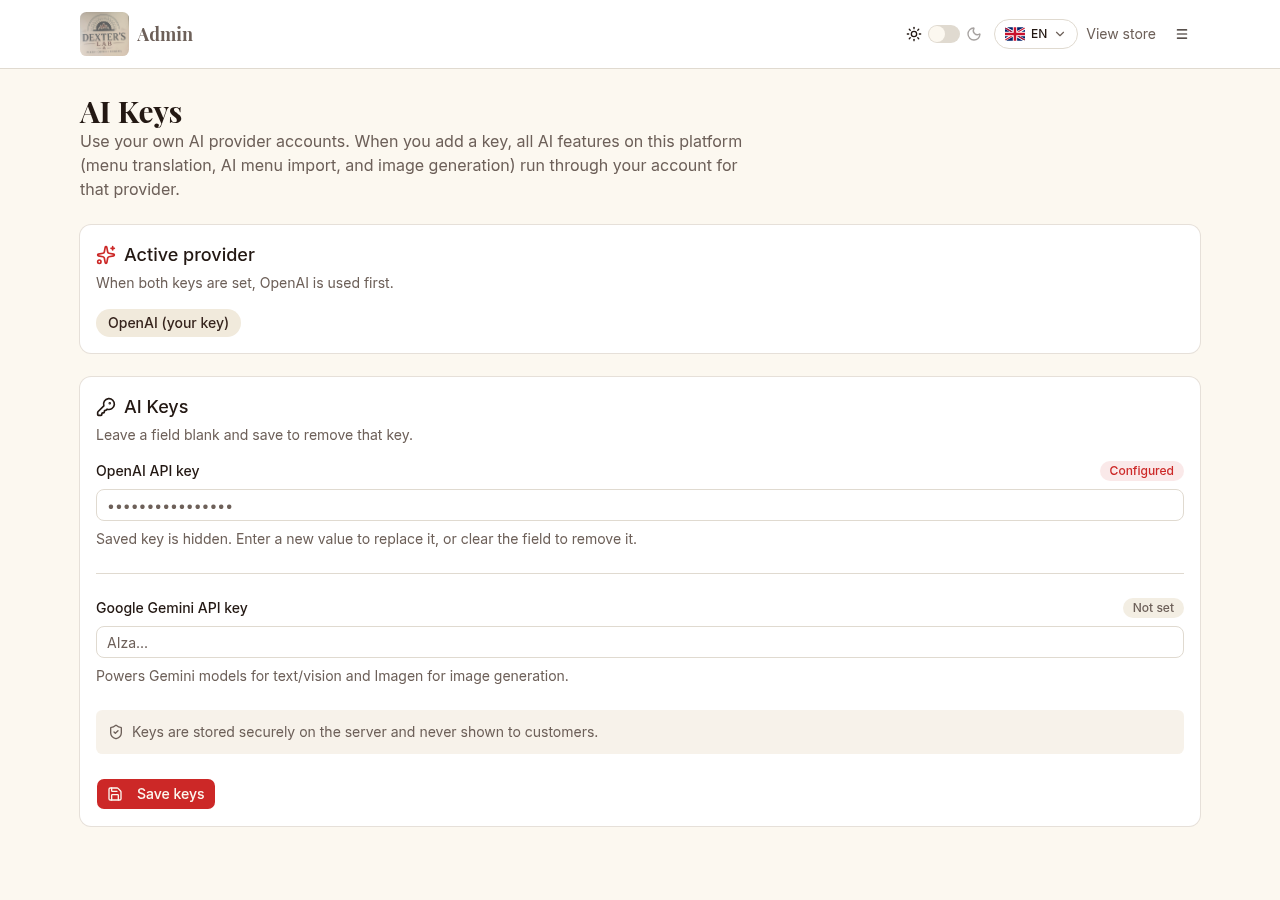Viewport: 1280px width, 900px height.
Task: Click the moon dark-mode icon
Action: (974, 34)
